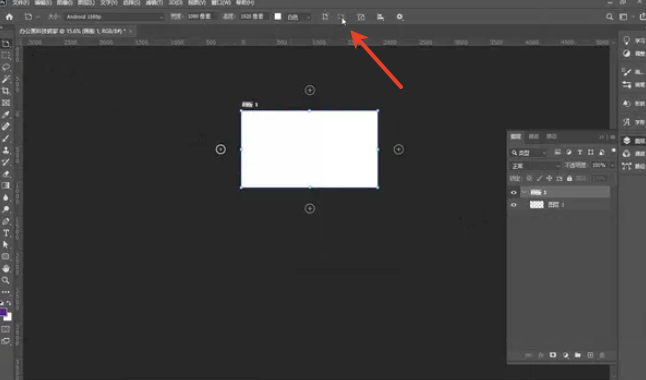Toggle visibility of the layer 1 row
The image size is (646, 380).
(x=513, y=205)
